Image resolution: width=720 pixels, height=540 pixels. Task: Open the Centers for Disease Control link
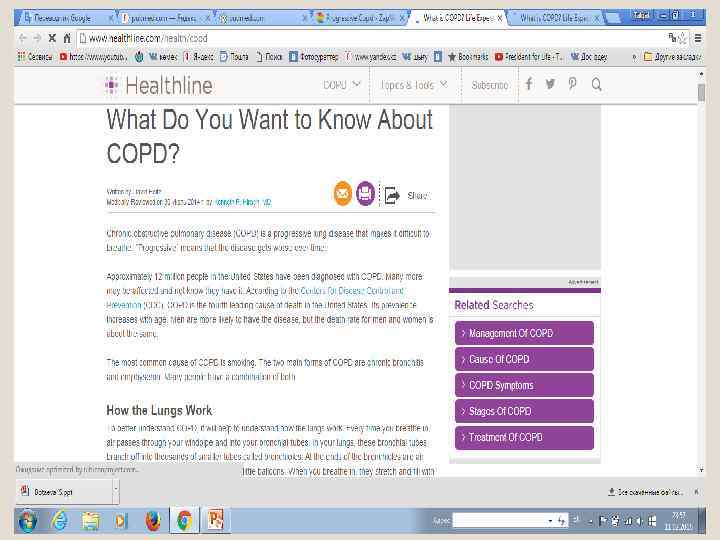[352, 291]
